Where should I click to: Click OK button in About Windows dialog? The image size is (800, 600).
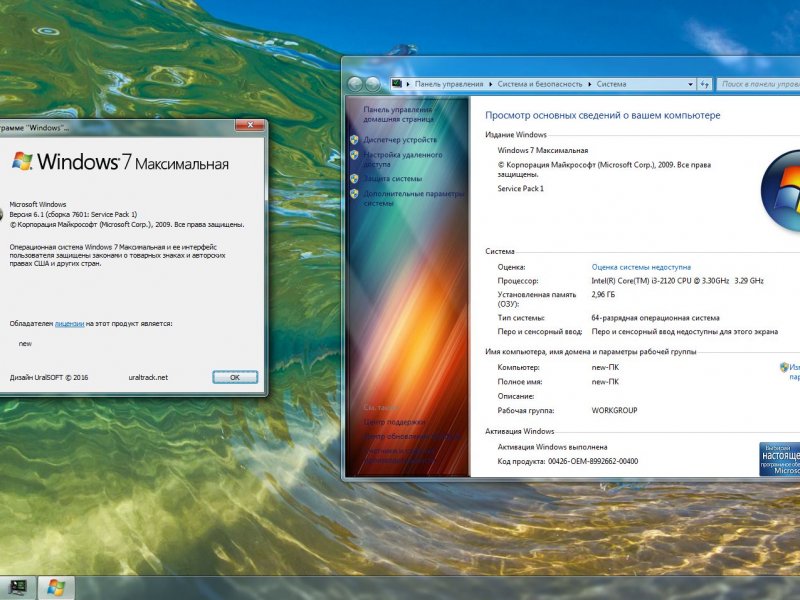click(x=235, y=377)
